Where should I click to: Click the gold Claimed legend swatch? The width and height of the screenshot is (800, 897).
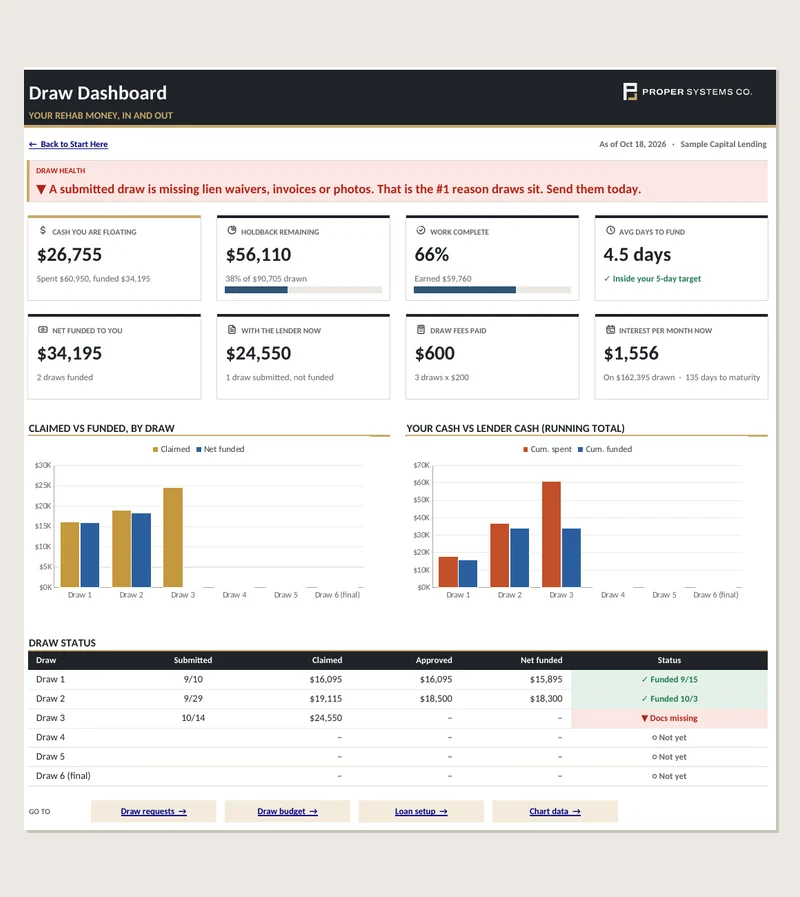(x=155, y=450)
